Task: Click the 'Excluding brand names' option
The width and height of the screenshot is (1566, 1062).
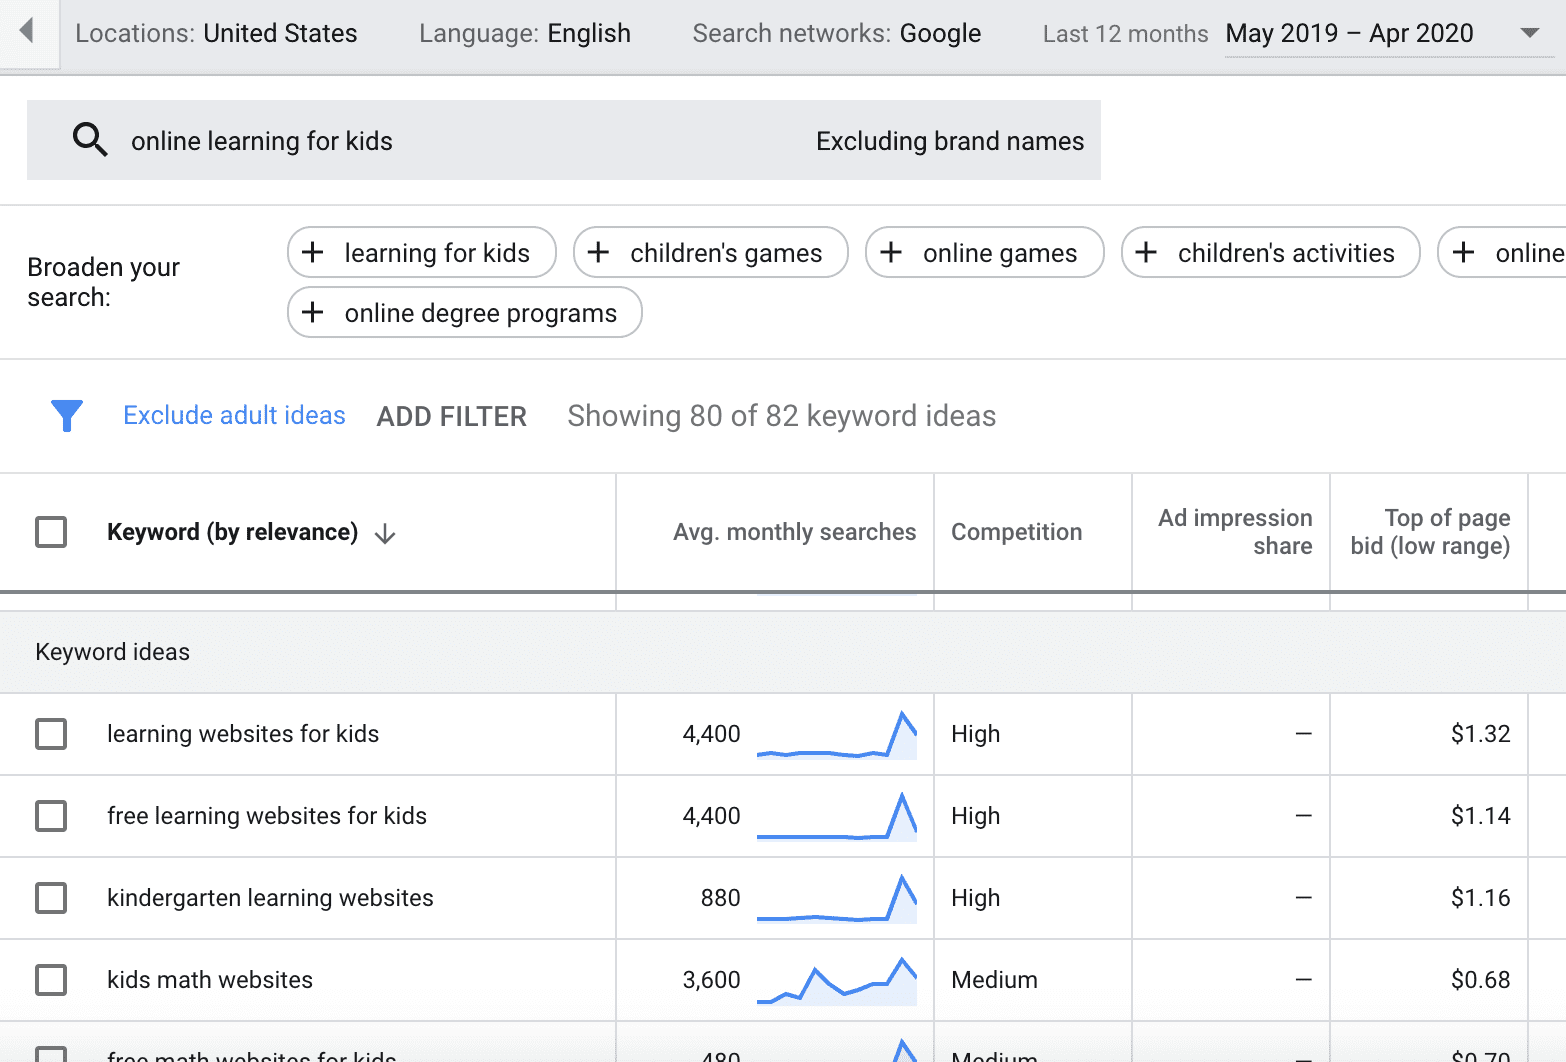Action: pyautogui.click(x=949, y=140)
